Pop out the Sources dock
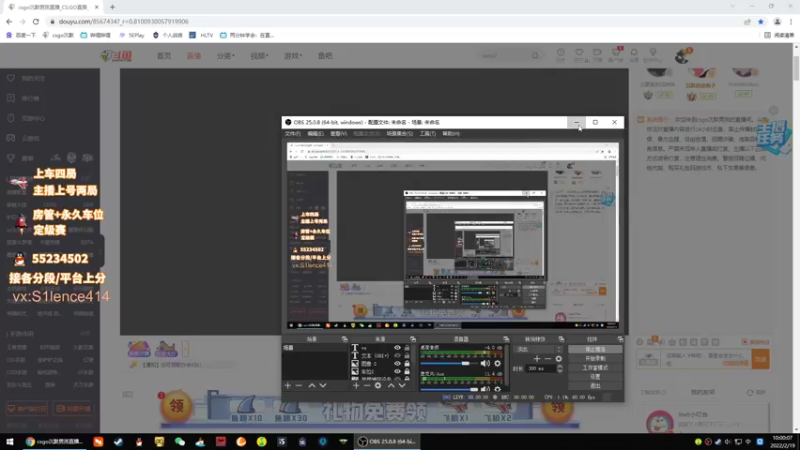The image size is (800, 450). point(413,339)
